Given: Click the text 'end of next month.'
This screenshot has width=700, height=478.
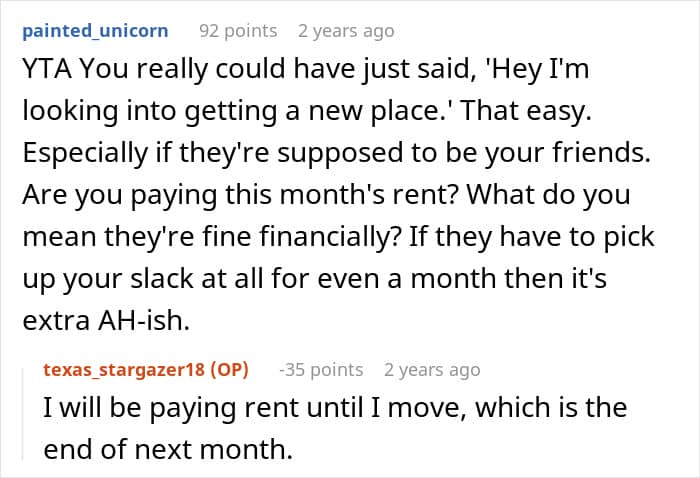Looking at the screenshot, I should click(x=168, y=449).
